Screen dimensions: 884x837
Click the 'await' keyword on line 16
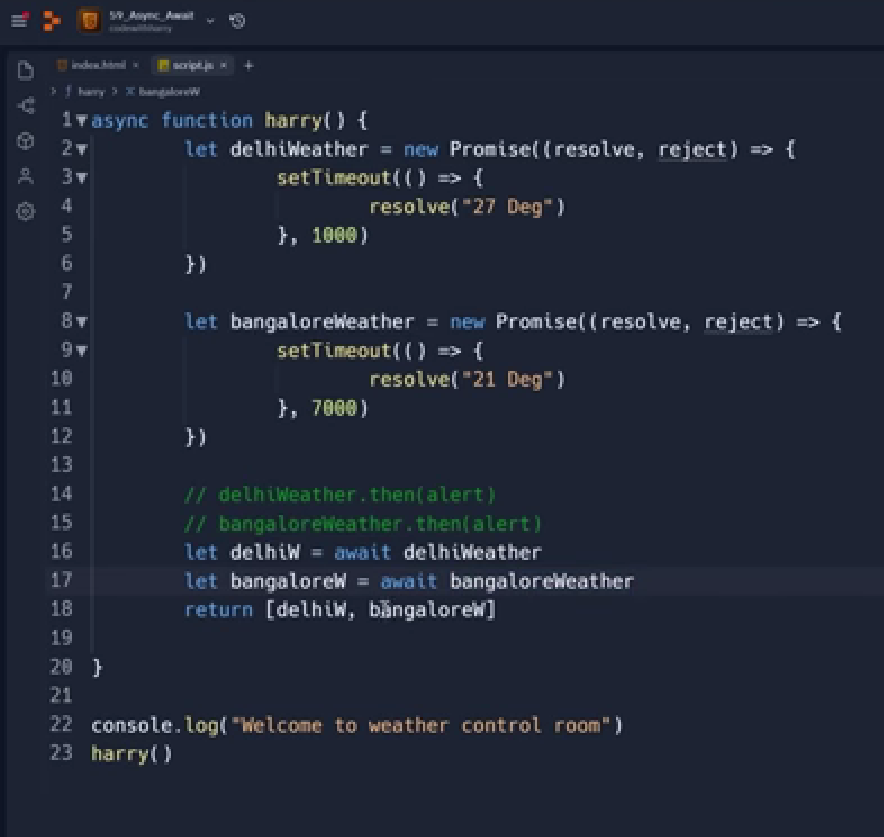pyautogui.click(x=363, y=552)
